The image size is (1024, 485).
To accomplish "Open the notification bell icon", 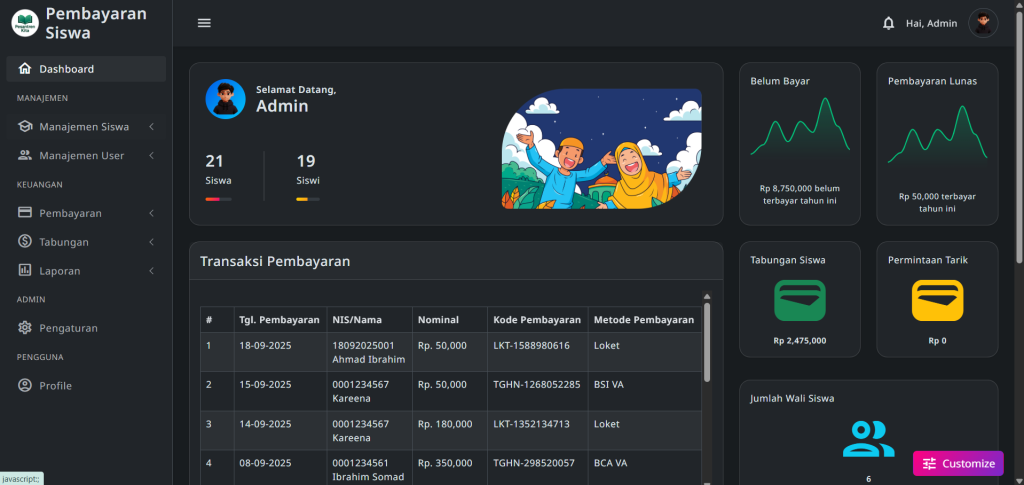I will tap(888, 23).
